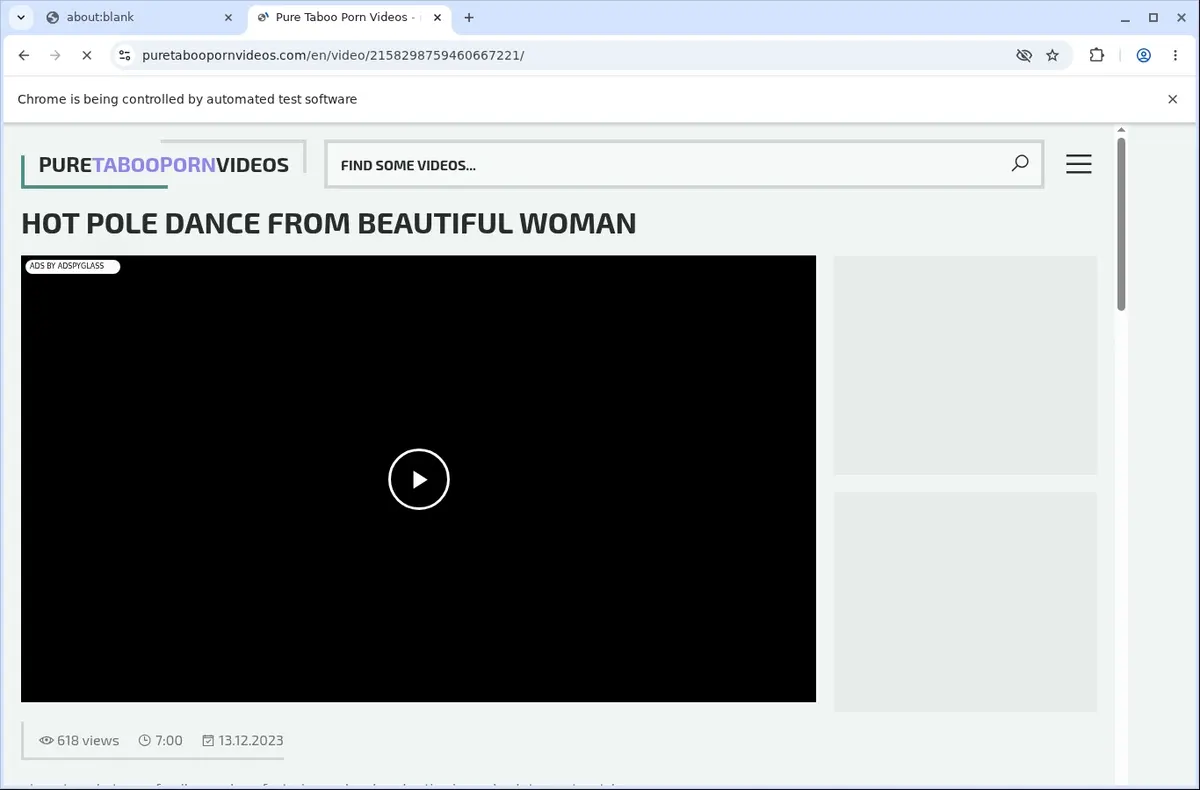
Task: Go back with the browser back arrow
Action: tap(24, 55)
